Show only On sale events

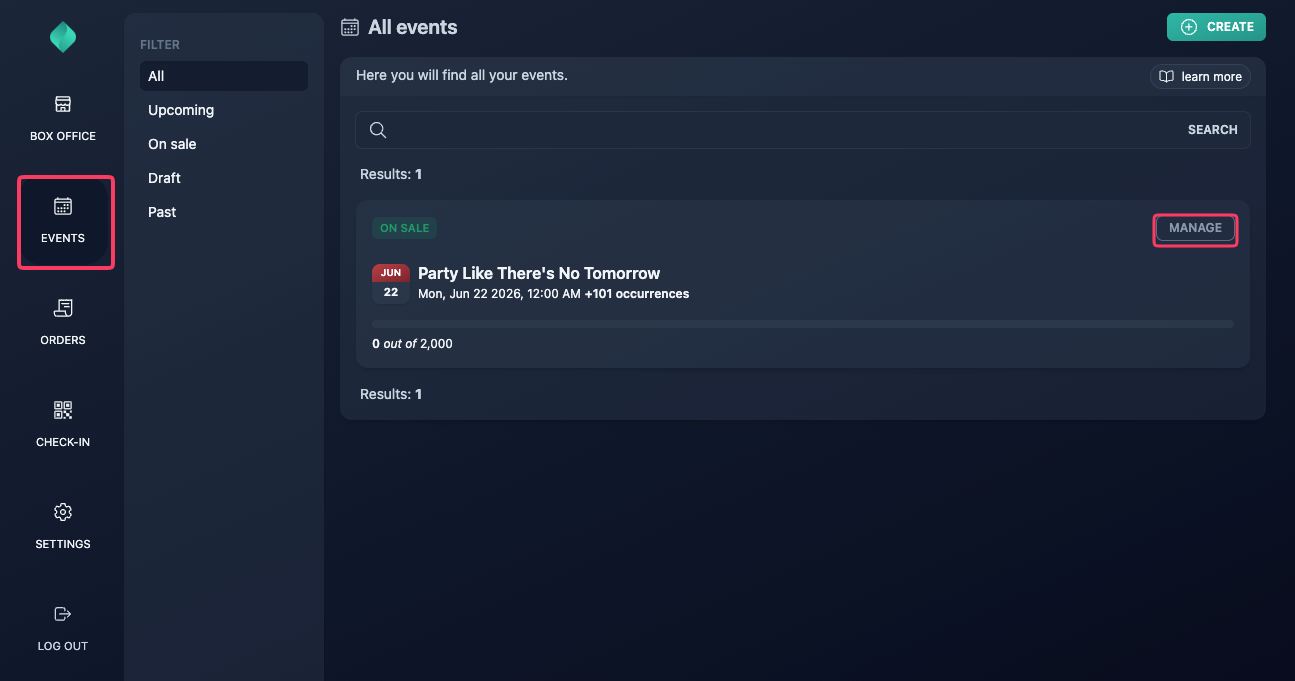coord(224,144)
